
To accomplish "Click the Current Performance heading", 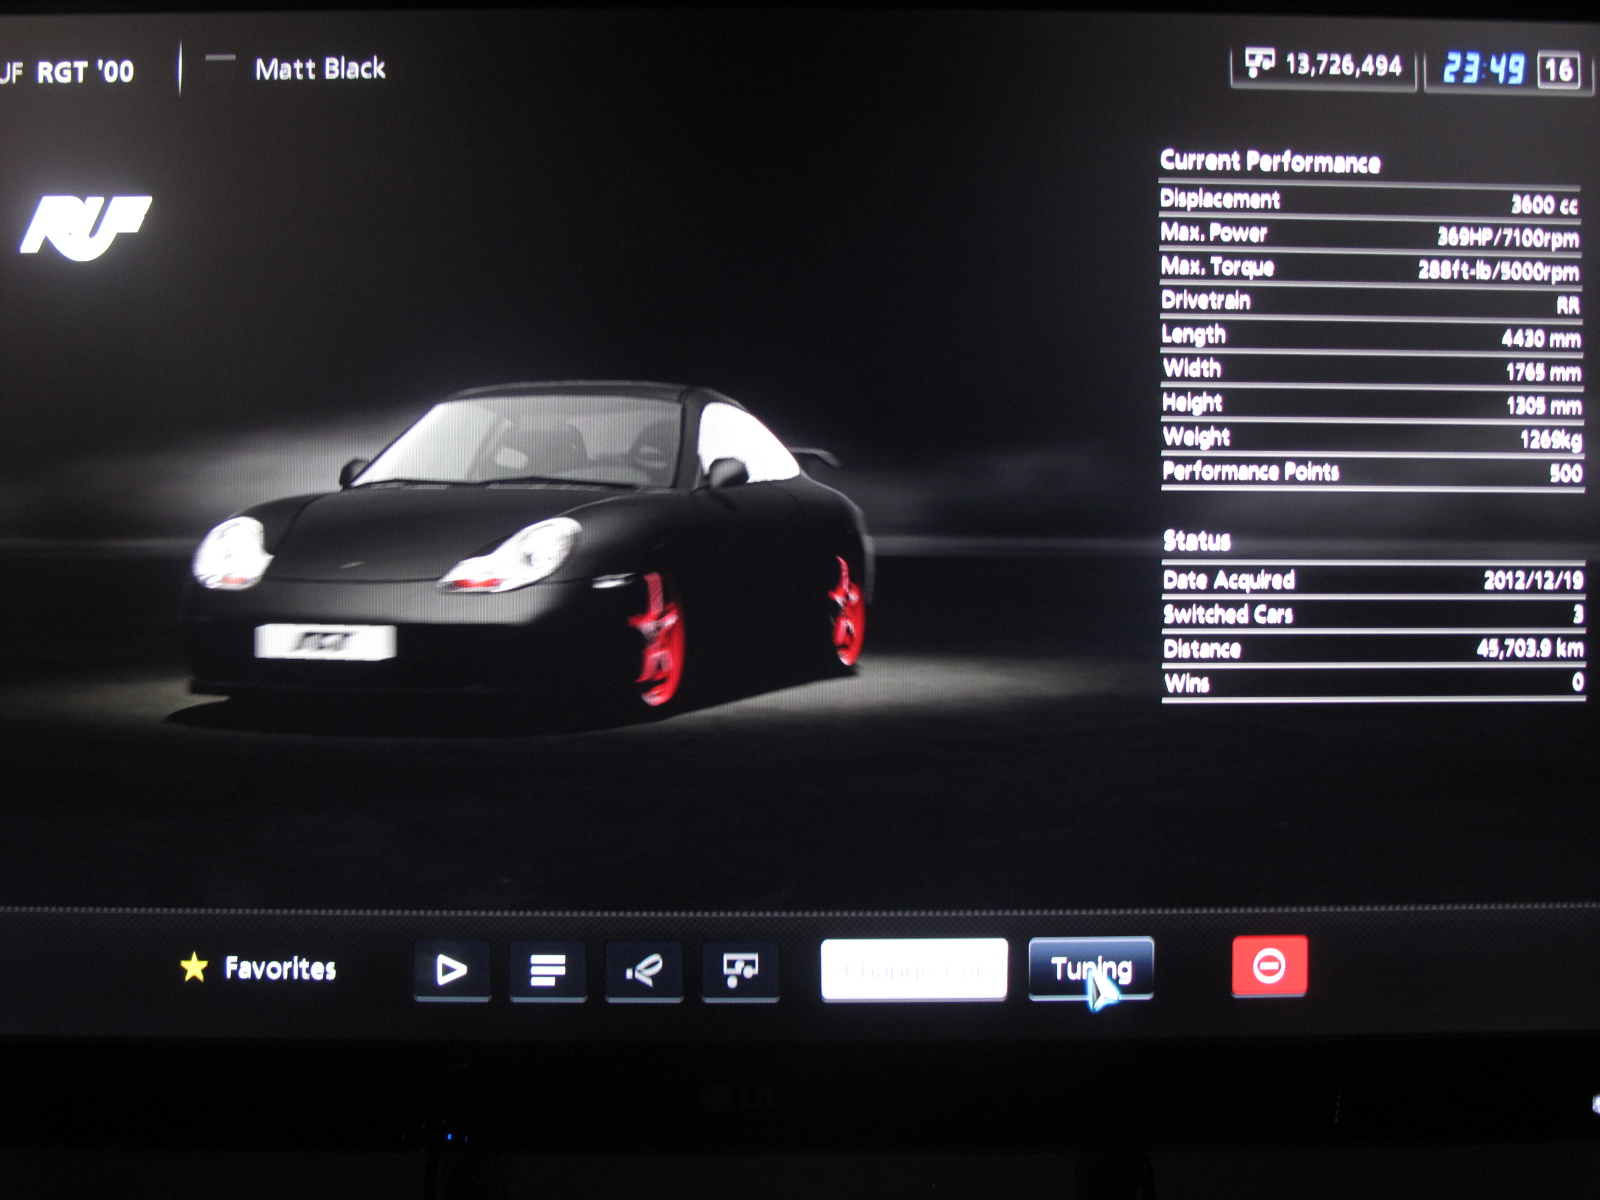I will (x=1270, y=161).
